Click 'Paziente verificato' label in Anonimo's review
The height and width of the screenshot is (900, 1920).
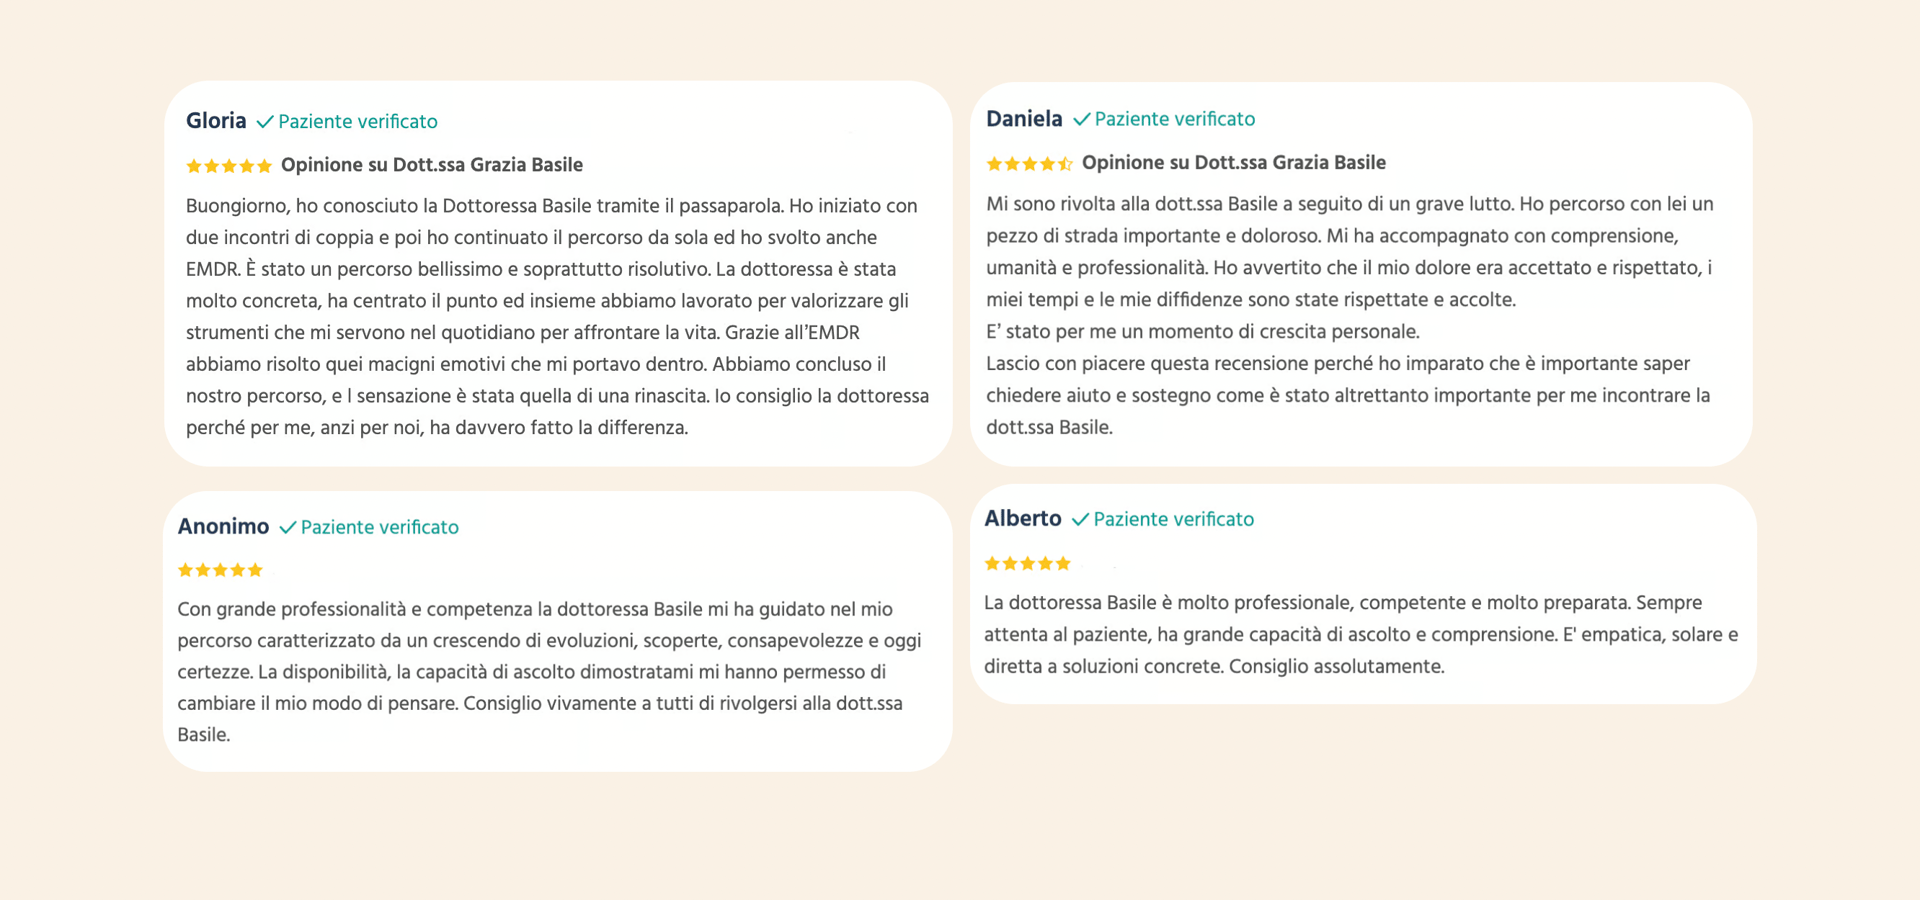(x=379, y=528)
